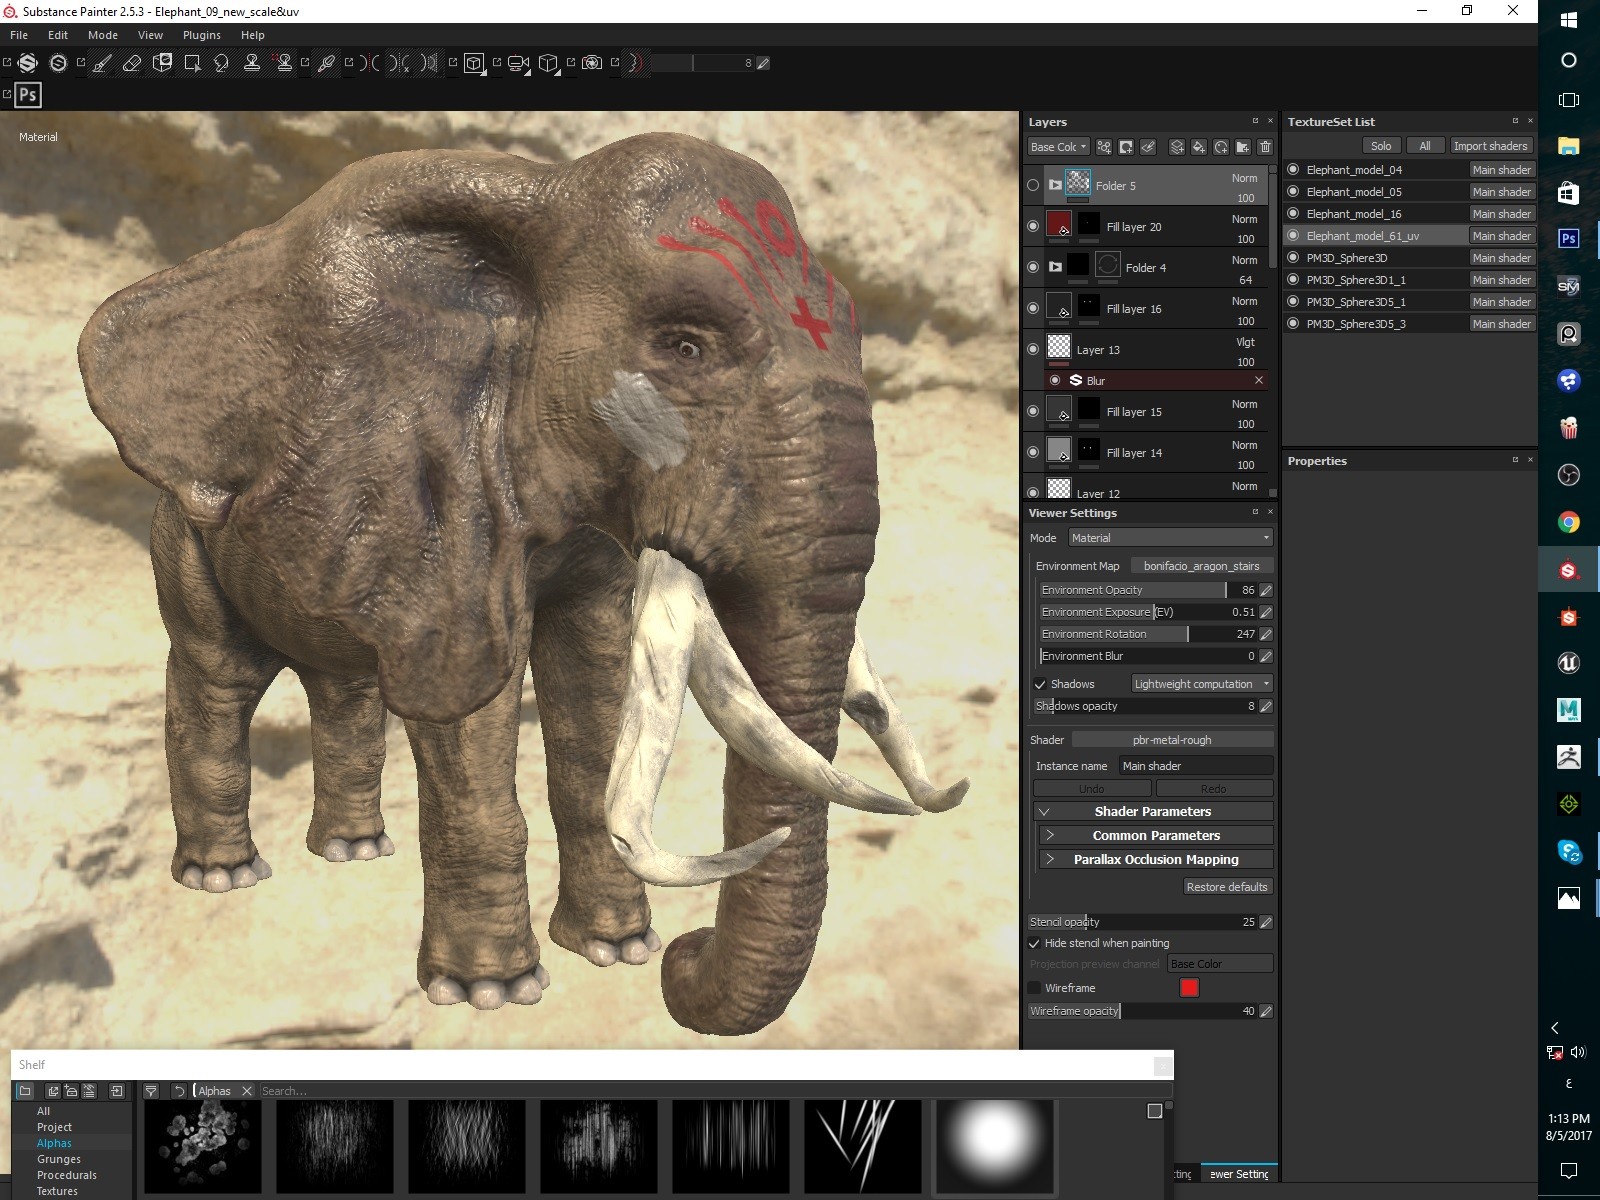
Task: Open the Plugins menu
Action: point(201,34)
